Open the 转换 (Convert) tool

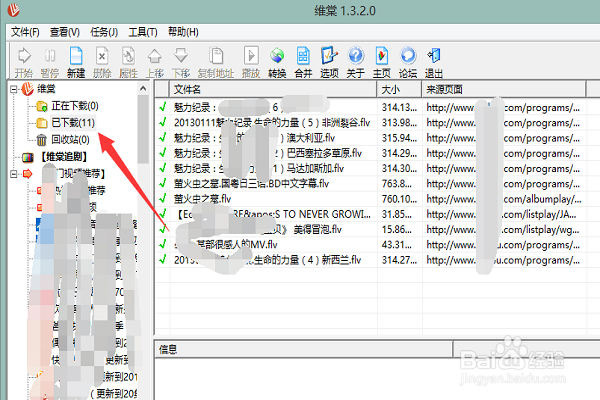(x=277, y=62)
